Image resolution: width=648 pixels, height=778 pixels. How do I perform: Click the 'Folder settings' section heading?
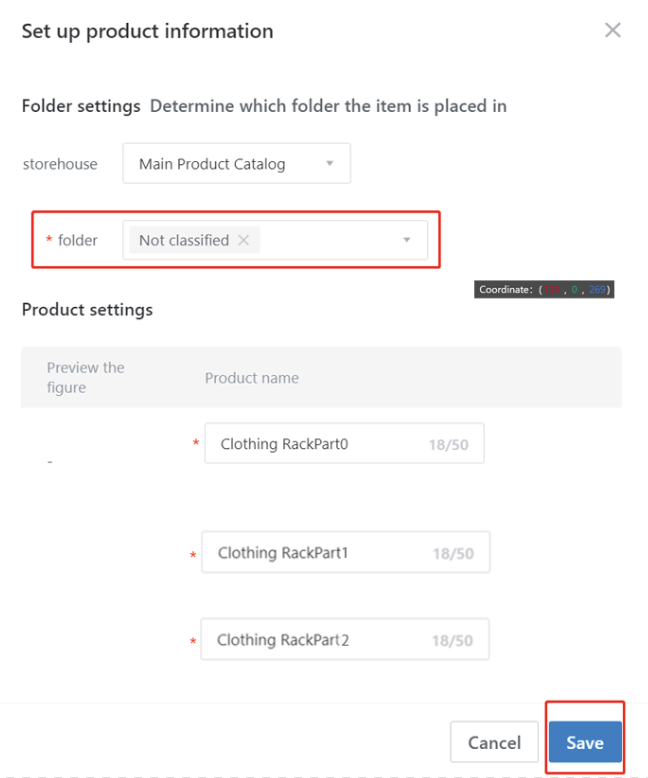(x=81, y=106)
